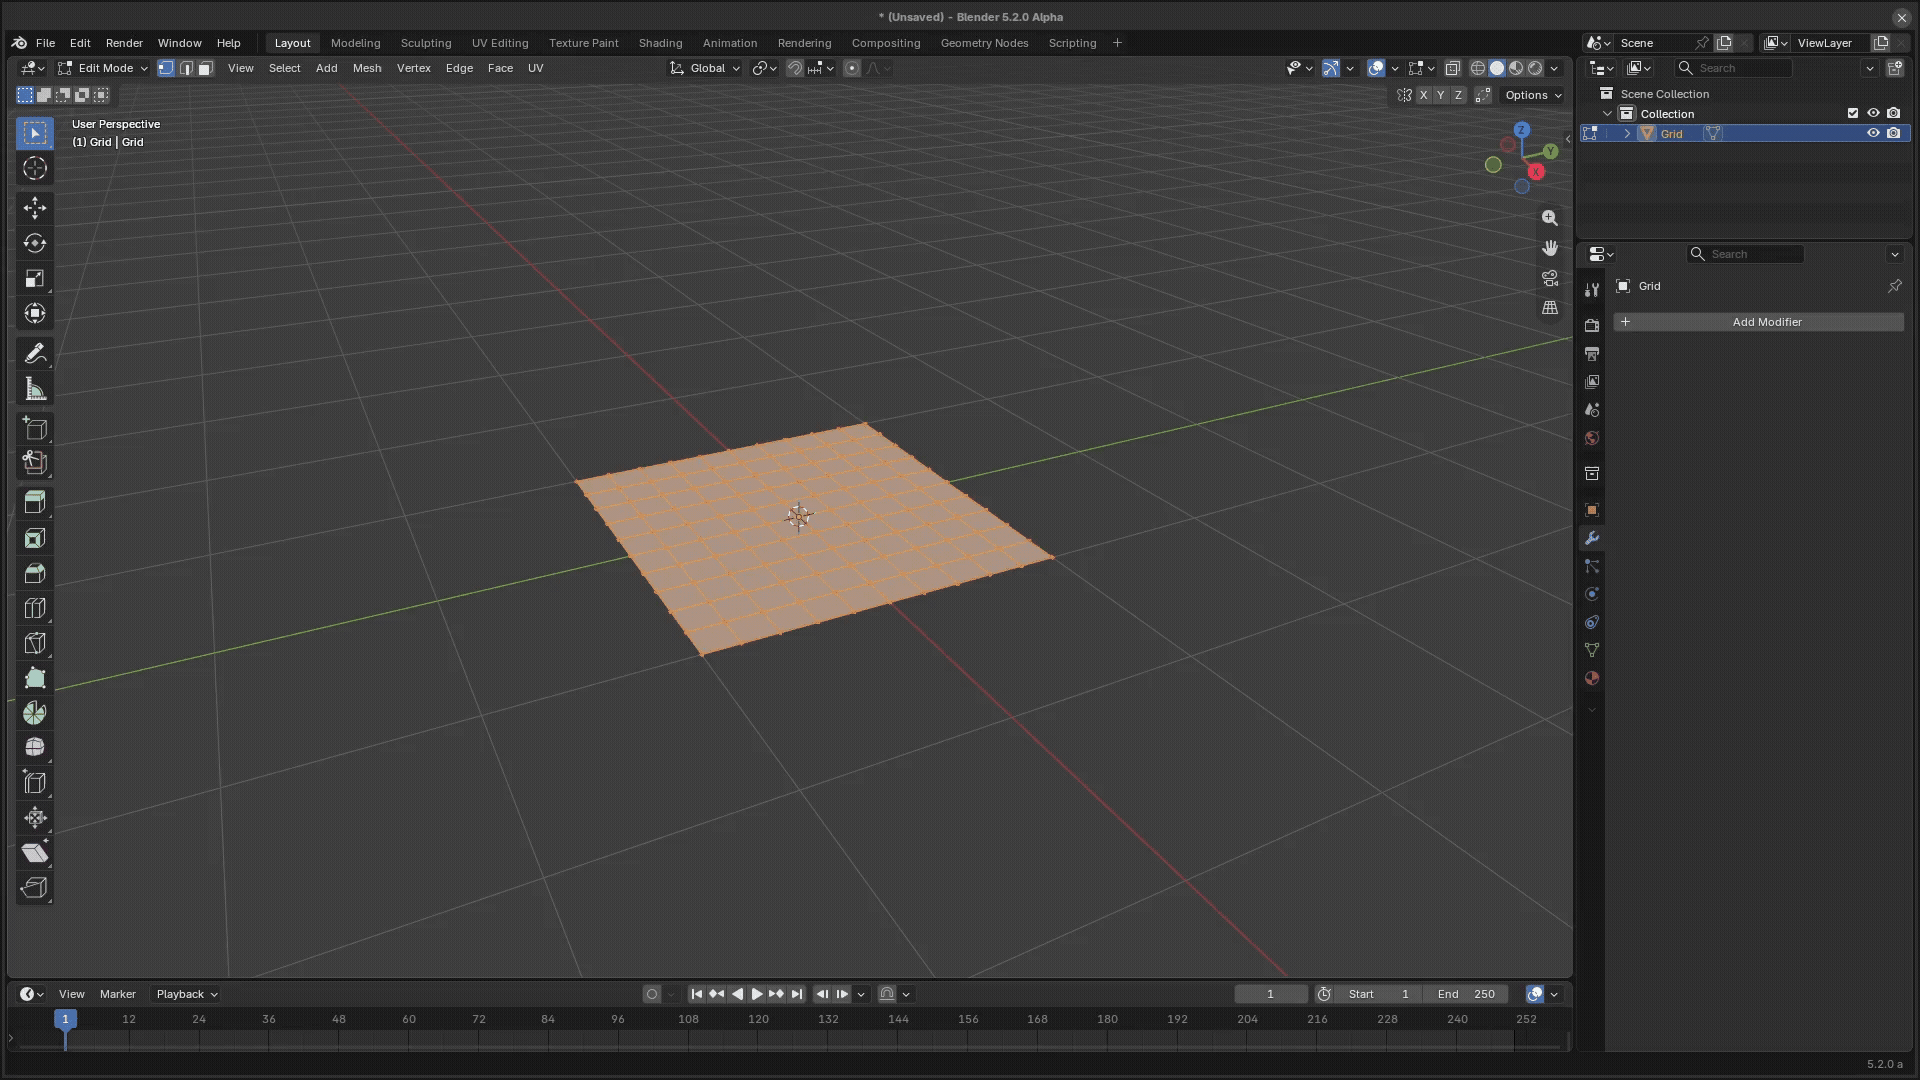Click the Add Modifier button
1920x1080 pixels.
(1758, 322)
